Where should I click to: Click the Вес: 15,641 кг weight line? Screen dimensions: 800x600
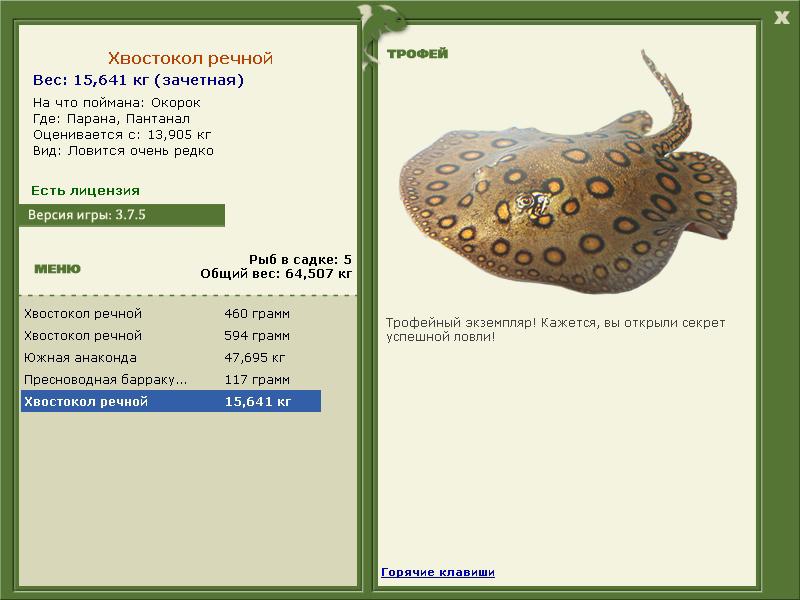(x=138, y=80)
